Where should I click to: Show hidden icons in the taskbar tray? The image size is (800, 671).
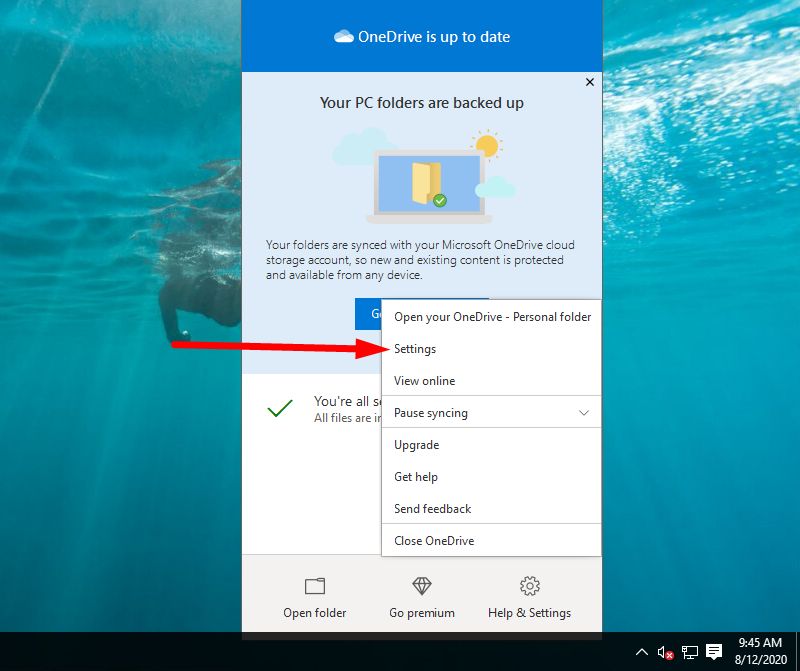pos(641,652)
